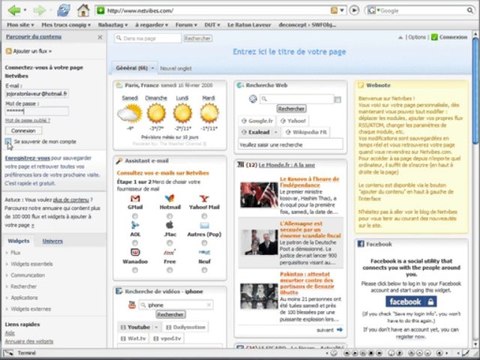Select the Wanadoo provider icon

[135, 252]
